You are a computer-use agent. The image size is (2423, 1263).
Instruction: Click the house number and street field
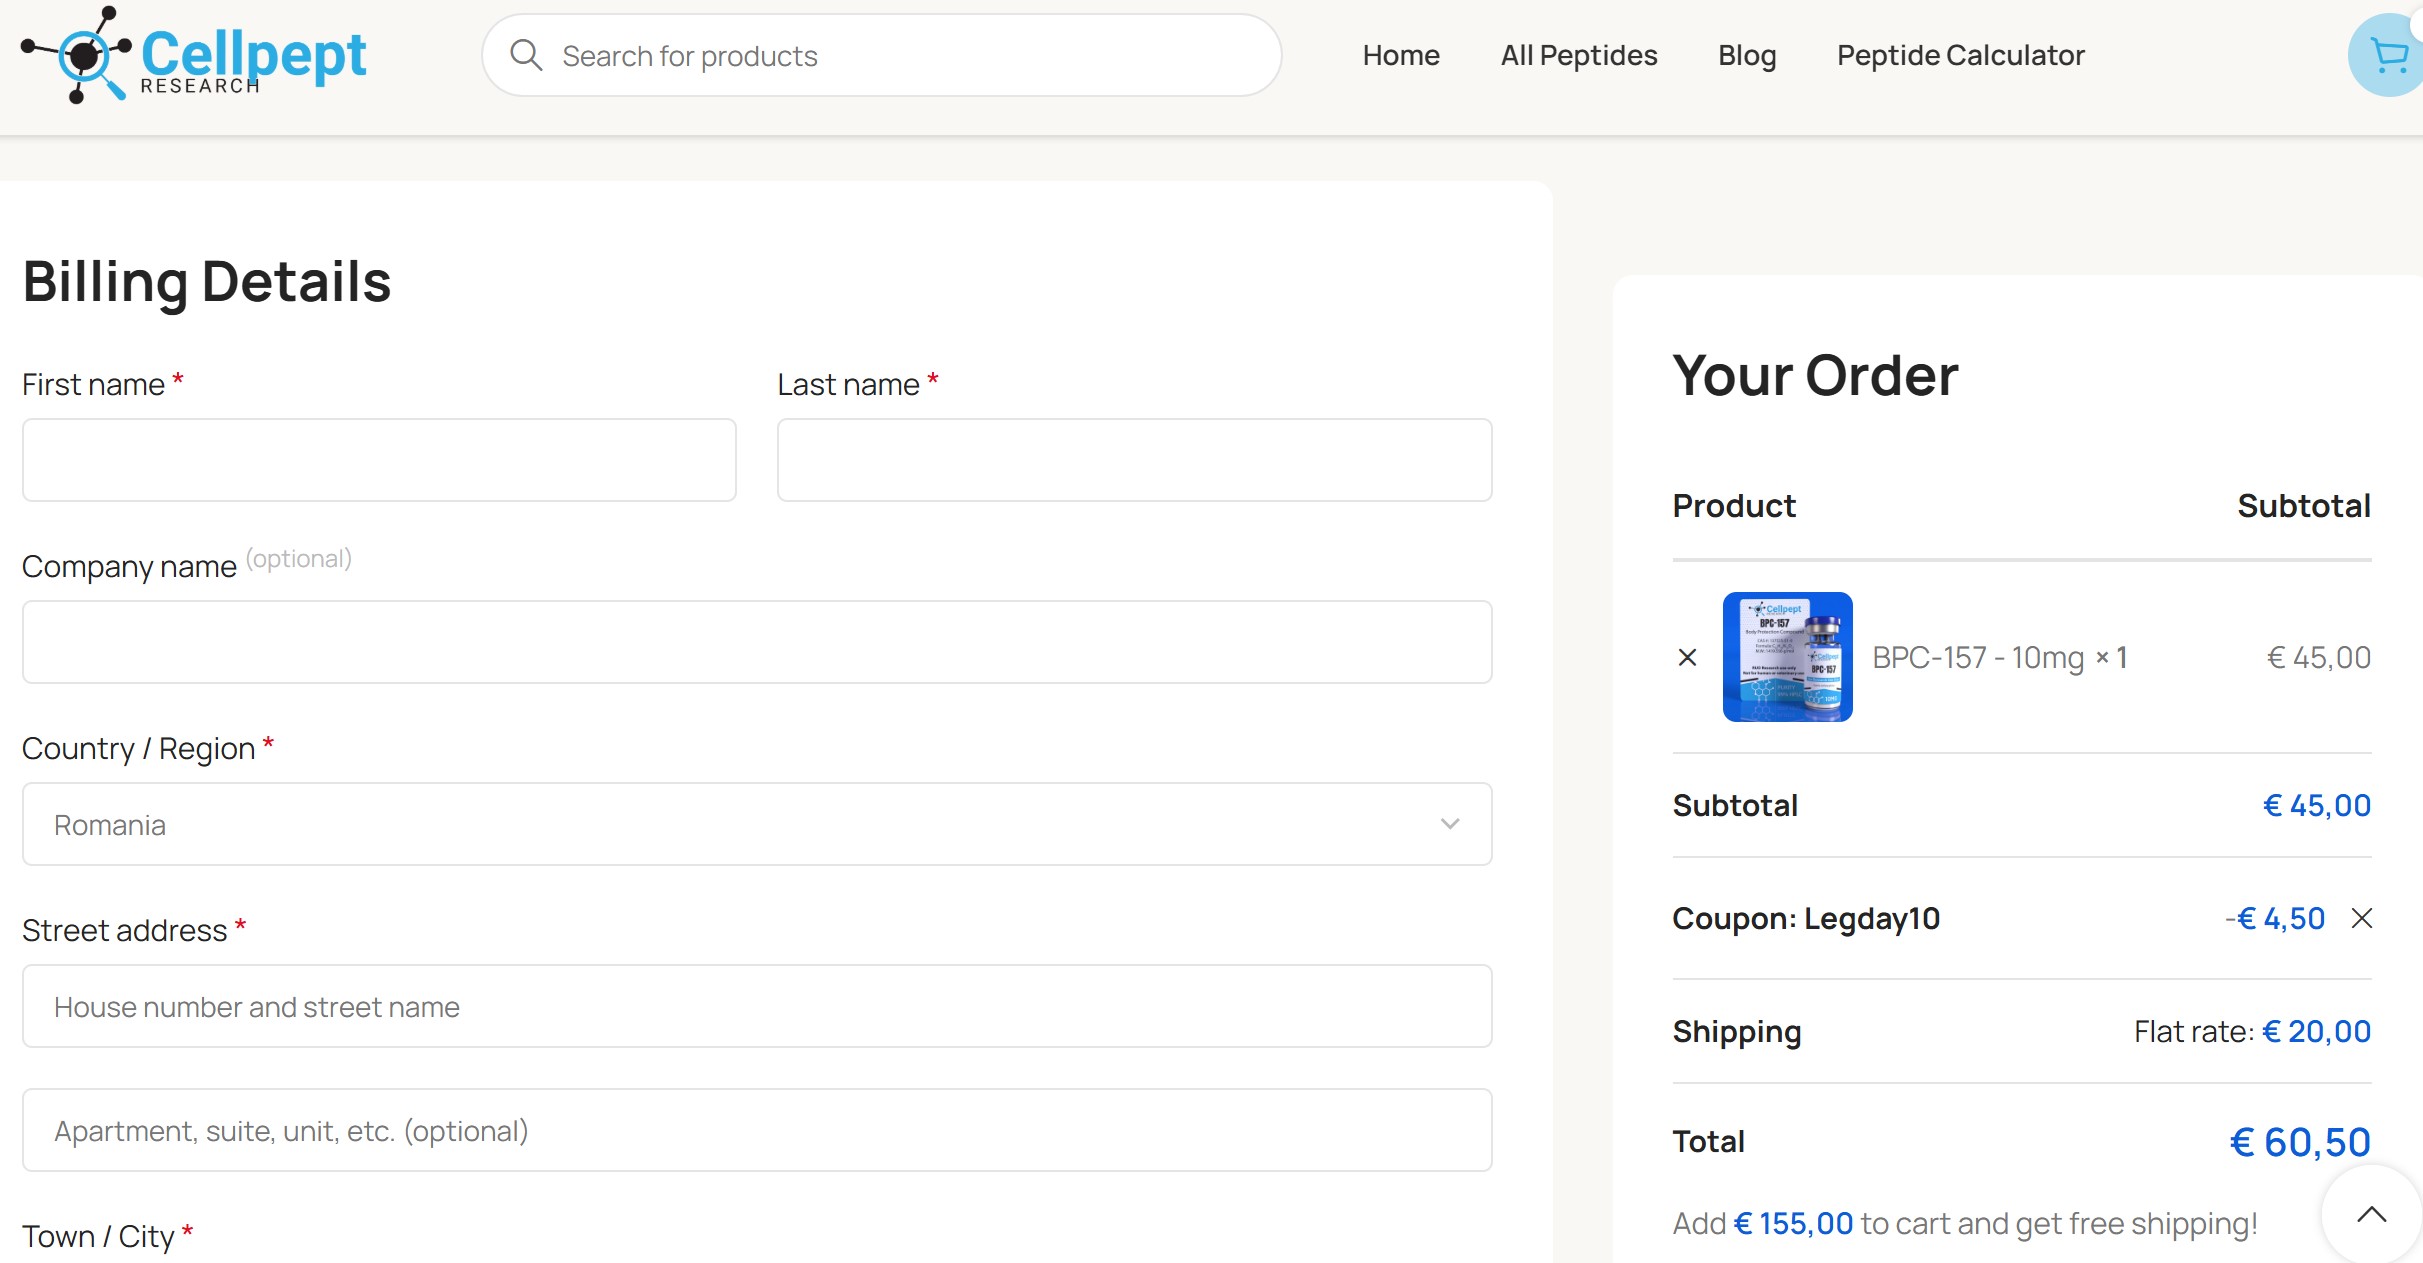coord(756,1005)
